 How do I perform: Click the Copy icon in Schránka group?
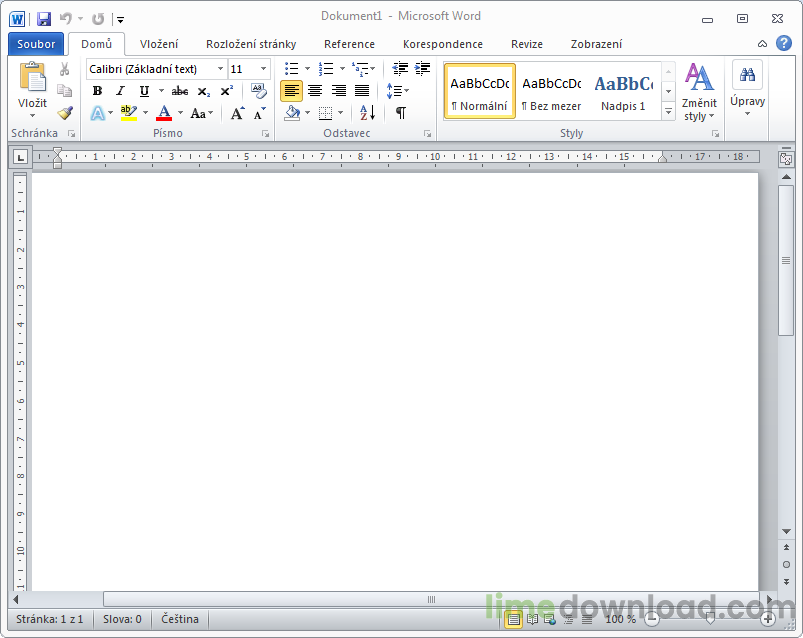click(x=65, y=91)
